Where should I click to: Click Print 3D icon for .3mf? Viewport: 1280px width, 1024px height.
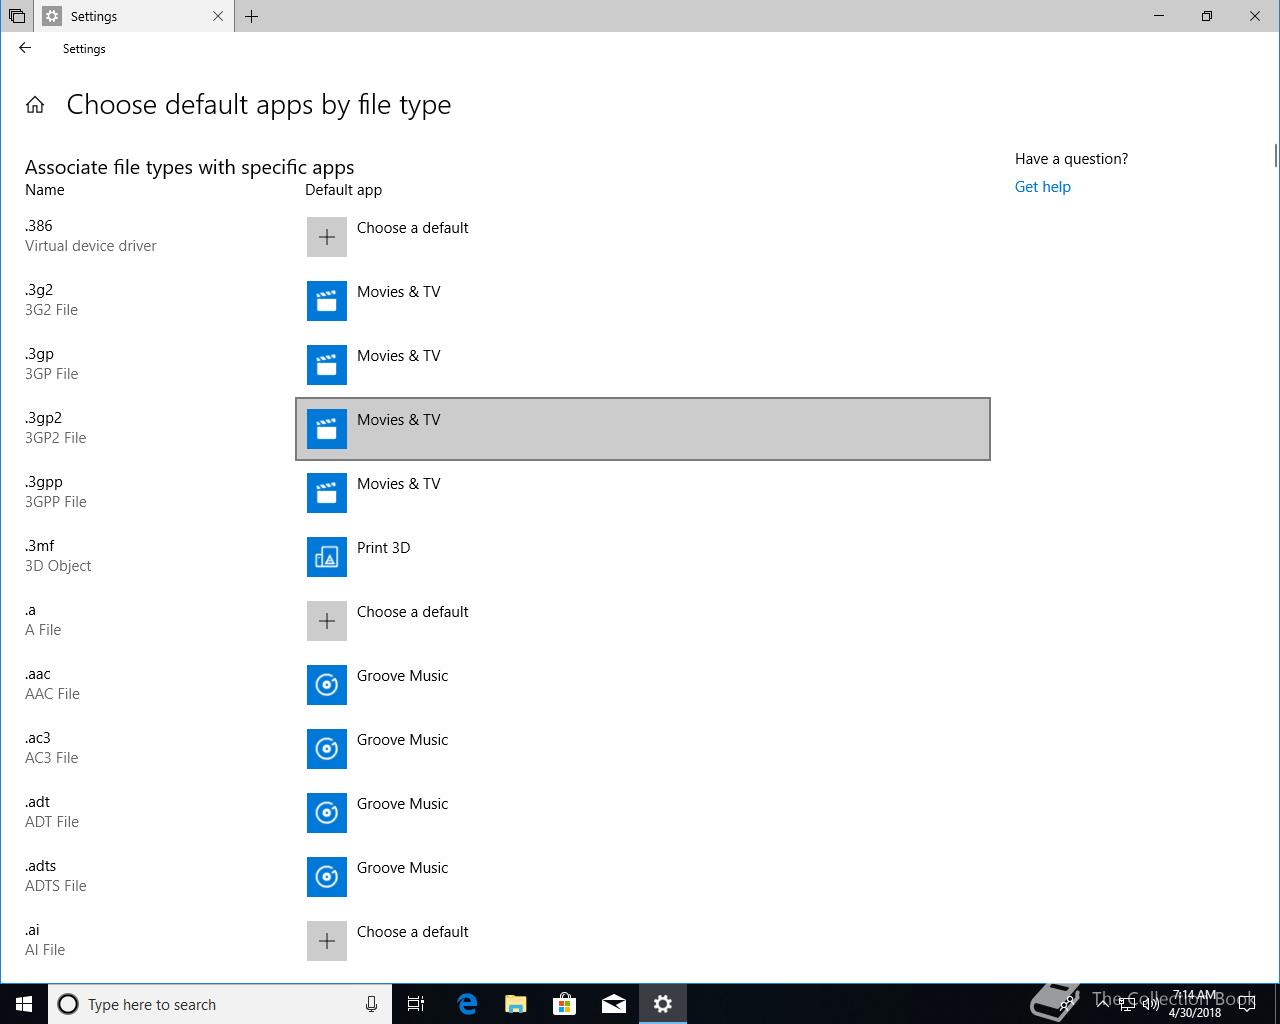click(x=327, y=557)
